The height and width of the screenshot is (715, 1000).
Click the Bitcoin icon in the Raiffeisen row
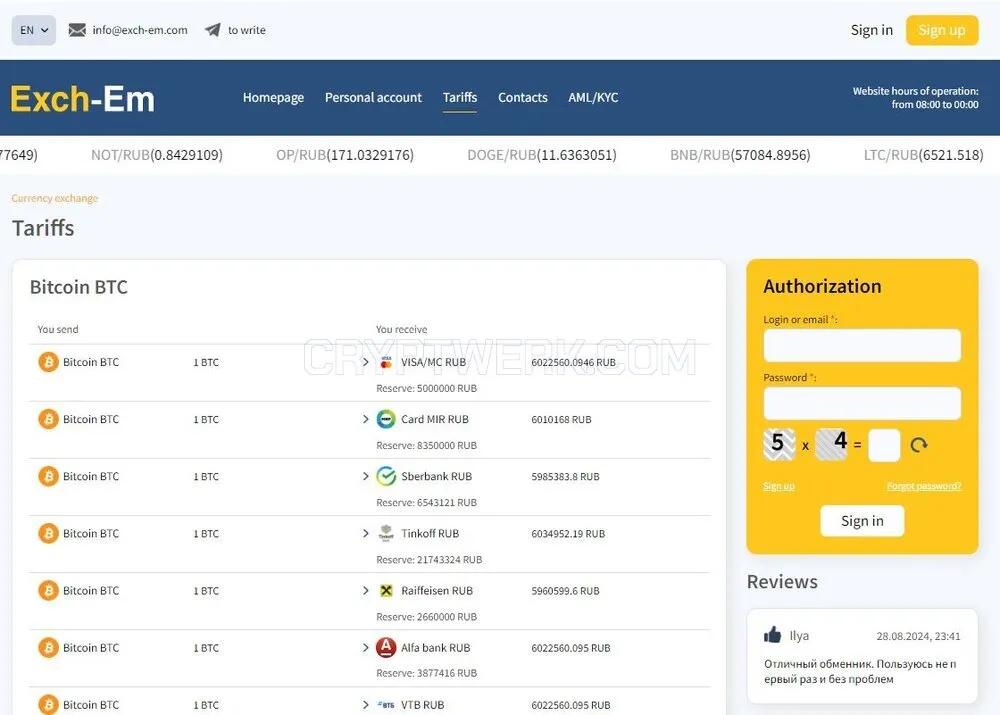point(48,591)
